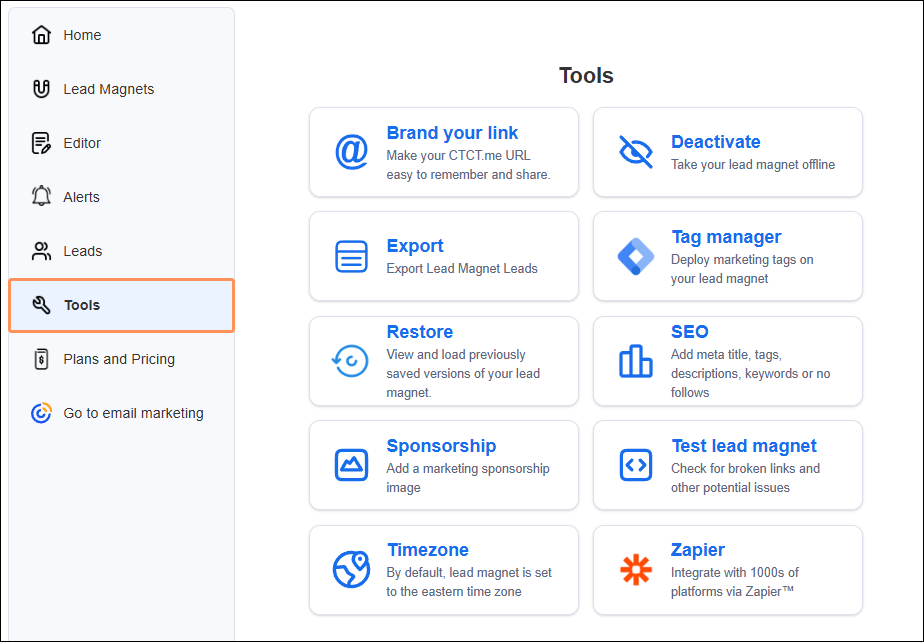Open the Editor sidebar item

click(x=82, y=143)
